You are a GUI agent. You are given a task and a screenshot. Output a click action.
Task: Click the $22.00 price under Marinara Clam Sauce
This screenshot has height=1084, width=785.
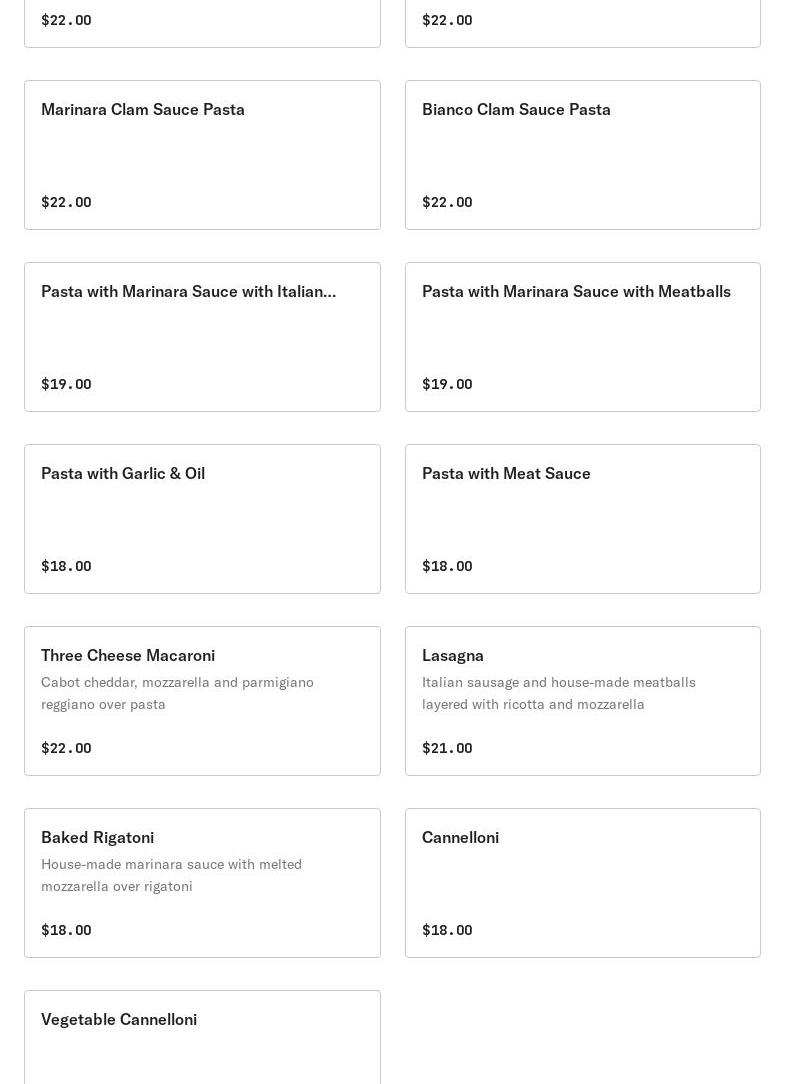pos(66,202)
